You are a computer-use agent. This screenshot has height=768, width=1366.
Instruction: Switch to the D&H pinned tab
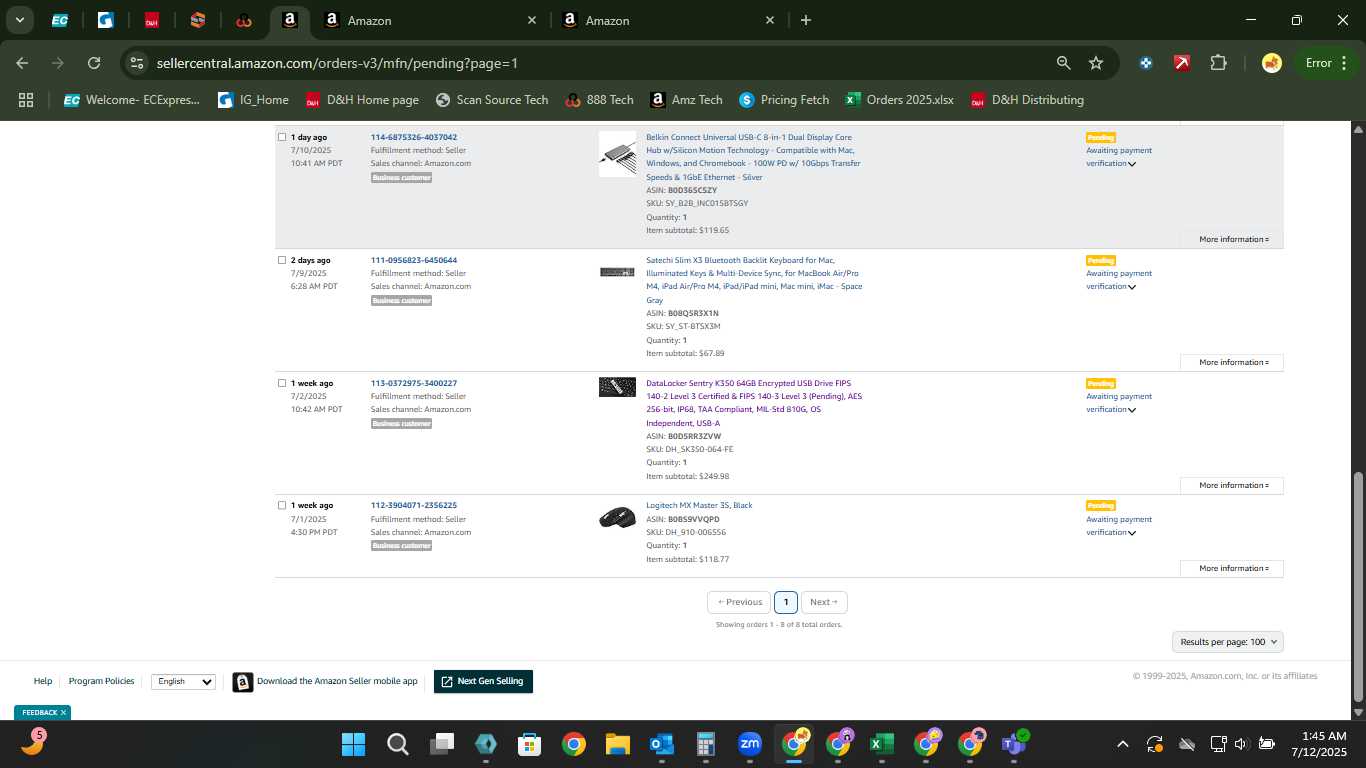(x=152, y=20)
